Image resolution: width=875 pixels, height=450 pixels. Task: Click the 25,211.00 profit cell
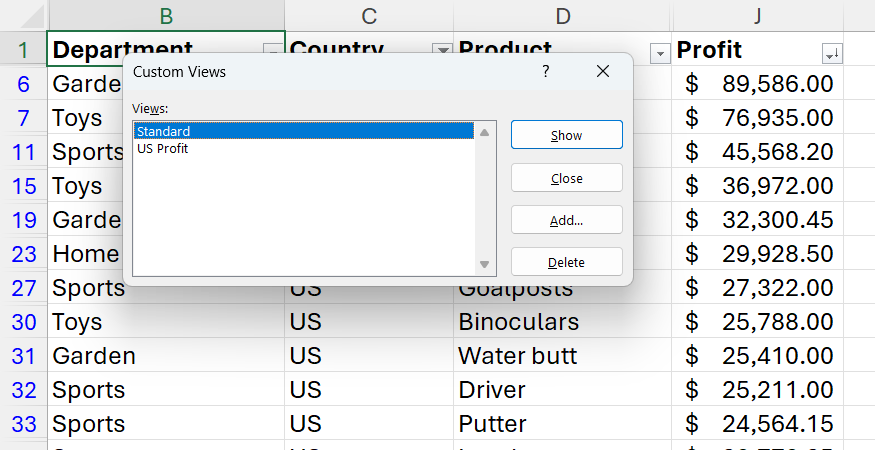point(757,390)
